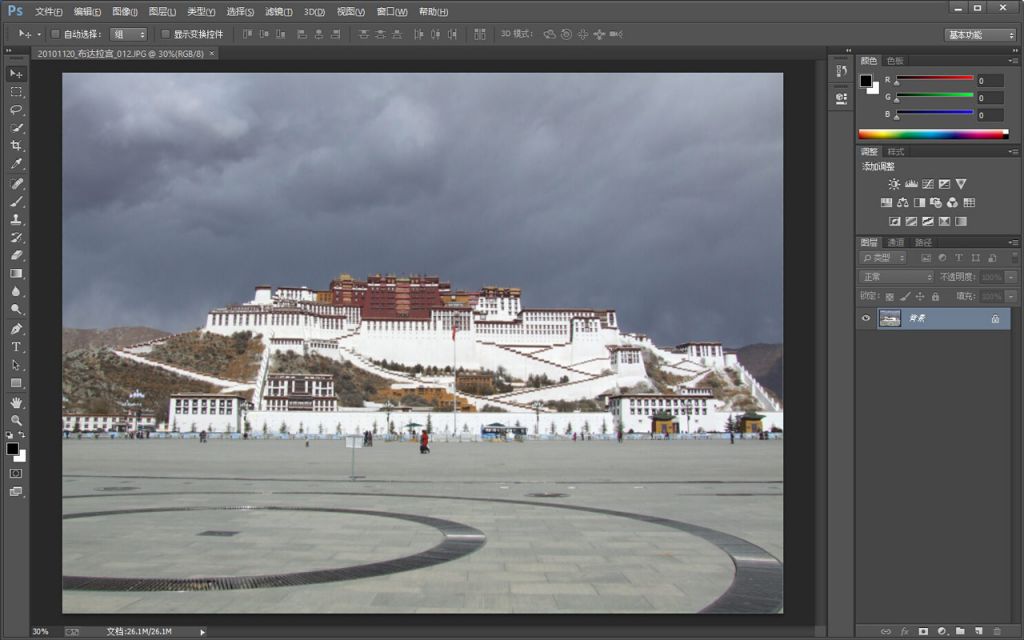Choose the Clone Stamp tool
This screenshot has height=640, width=1024.
pos(16,219)
